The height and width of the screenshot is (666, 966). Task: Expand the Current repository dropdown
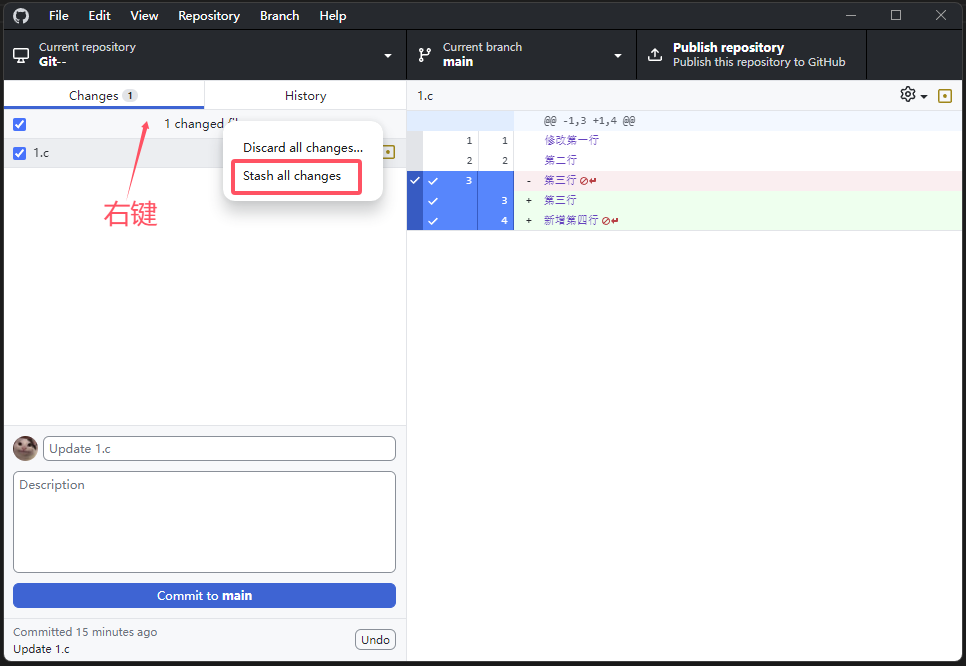pos(388,55)
